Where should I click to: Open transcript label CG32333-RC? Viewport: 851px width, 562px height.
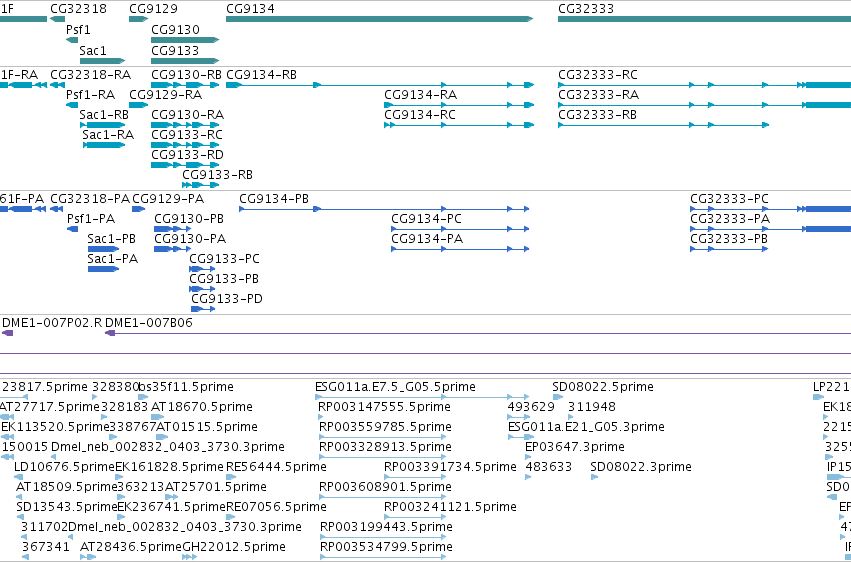(x=598, y=75)
